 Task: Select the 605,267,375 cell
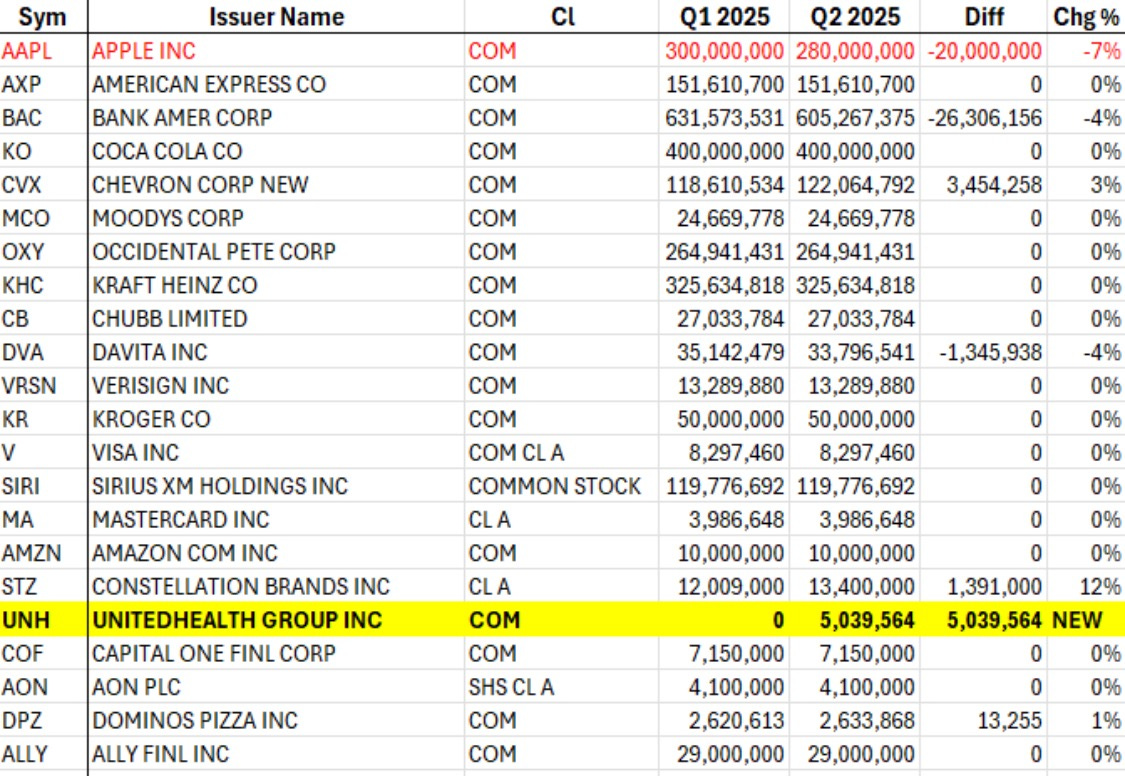[855, 118]
